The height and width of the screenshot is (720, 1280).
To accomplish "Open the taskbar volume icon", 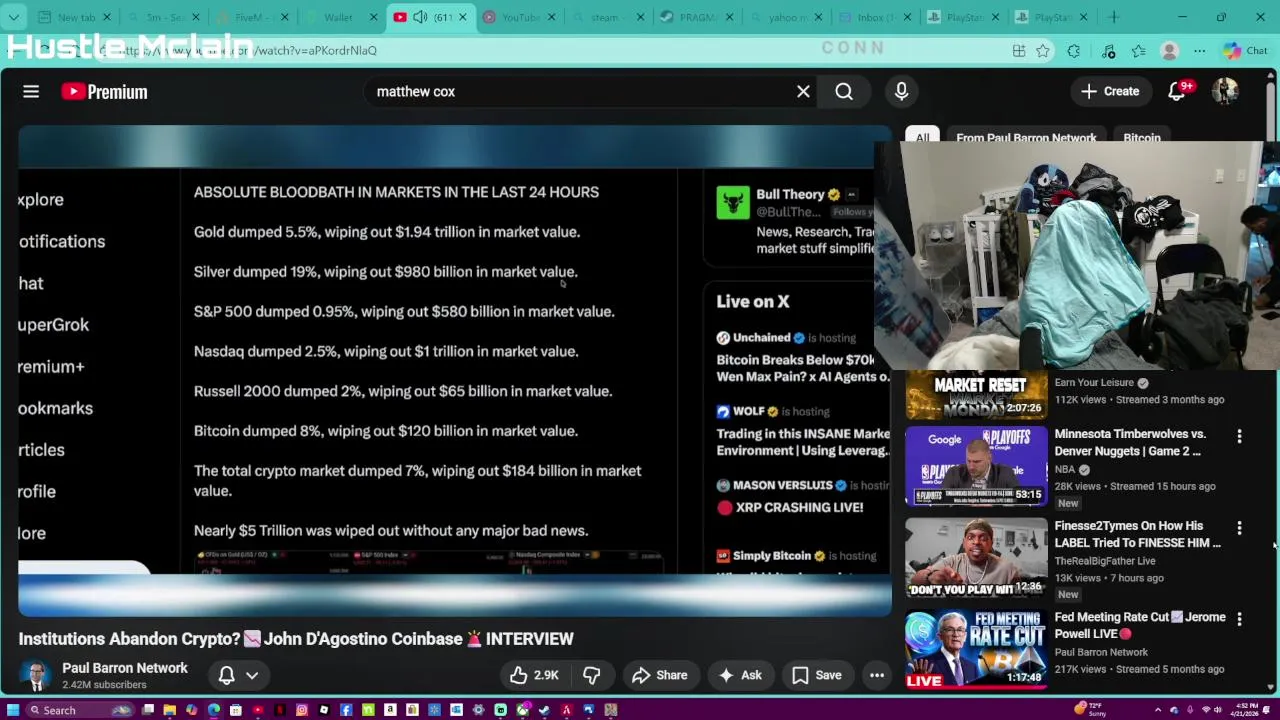I will pos(1218,709).
